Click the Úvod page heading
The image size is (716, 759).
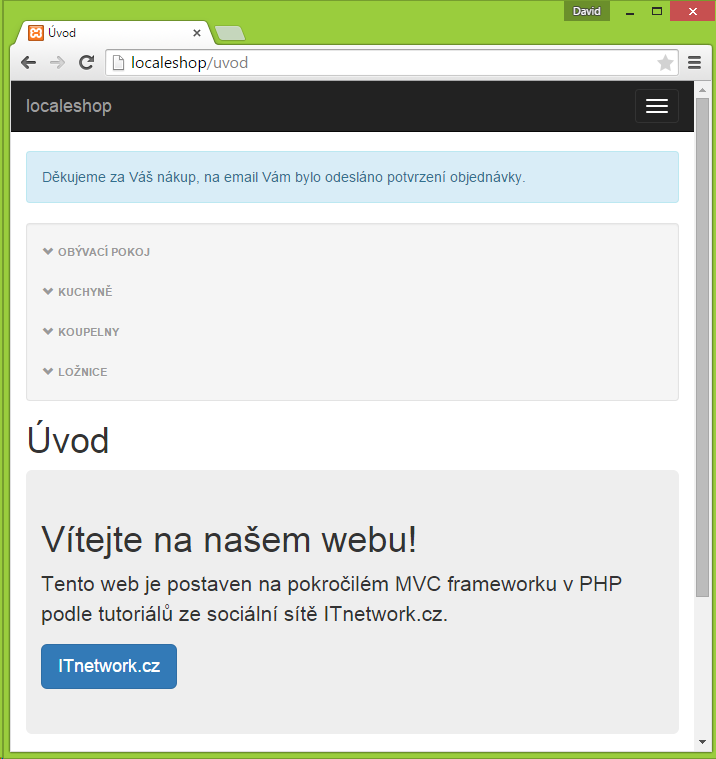(68, 440)
